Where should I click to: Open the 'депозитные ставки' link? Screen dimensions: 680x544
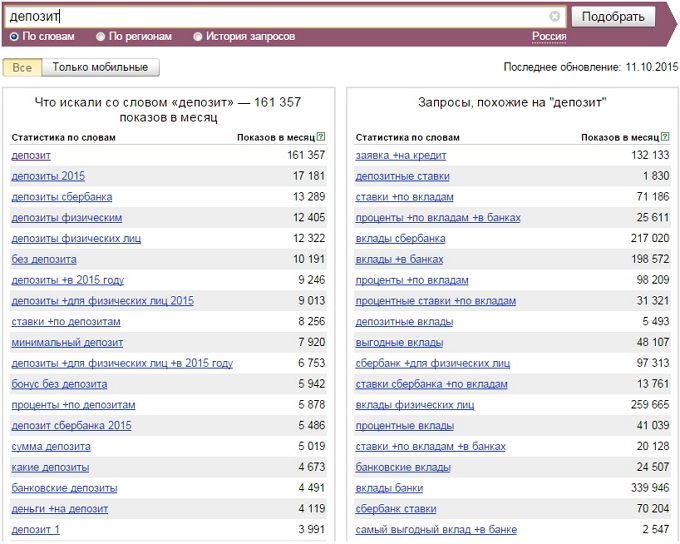pyautogui.click(x=402, y=176)
